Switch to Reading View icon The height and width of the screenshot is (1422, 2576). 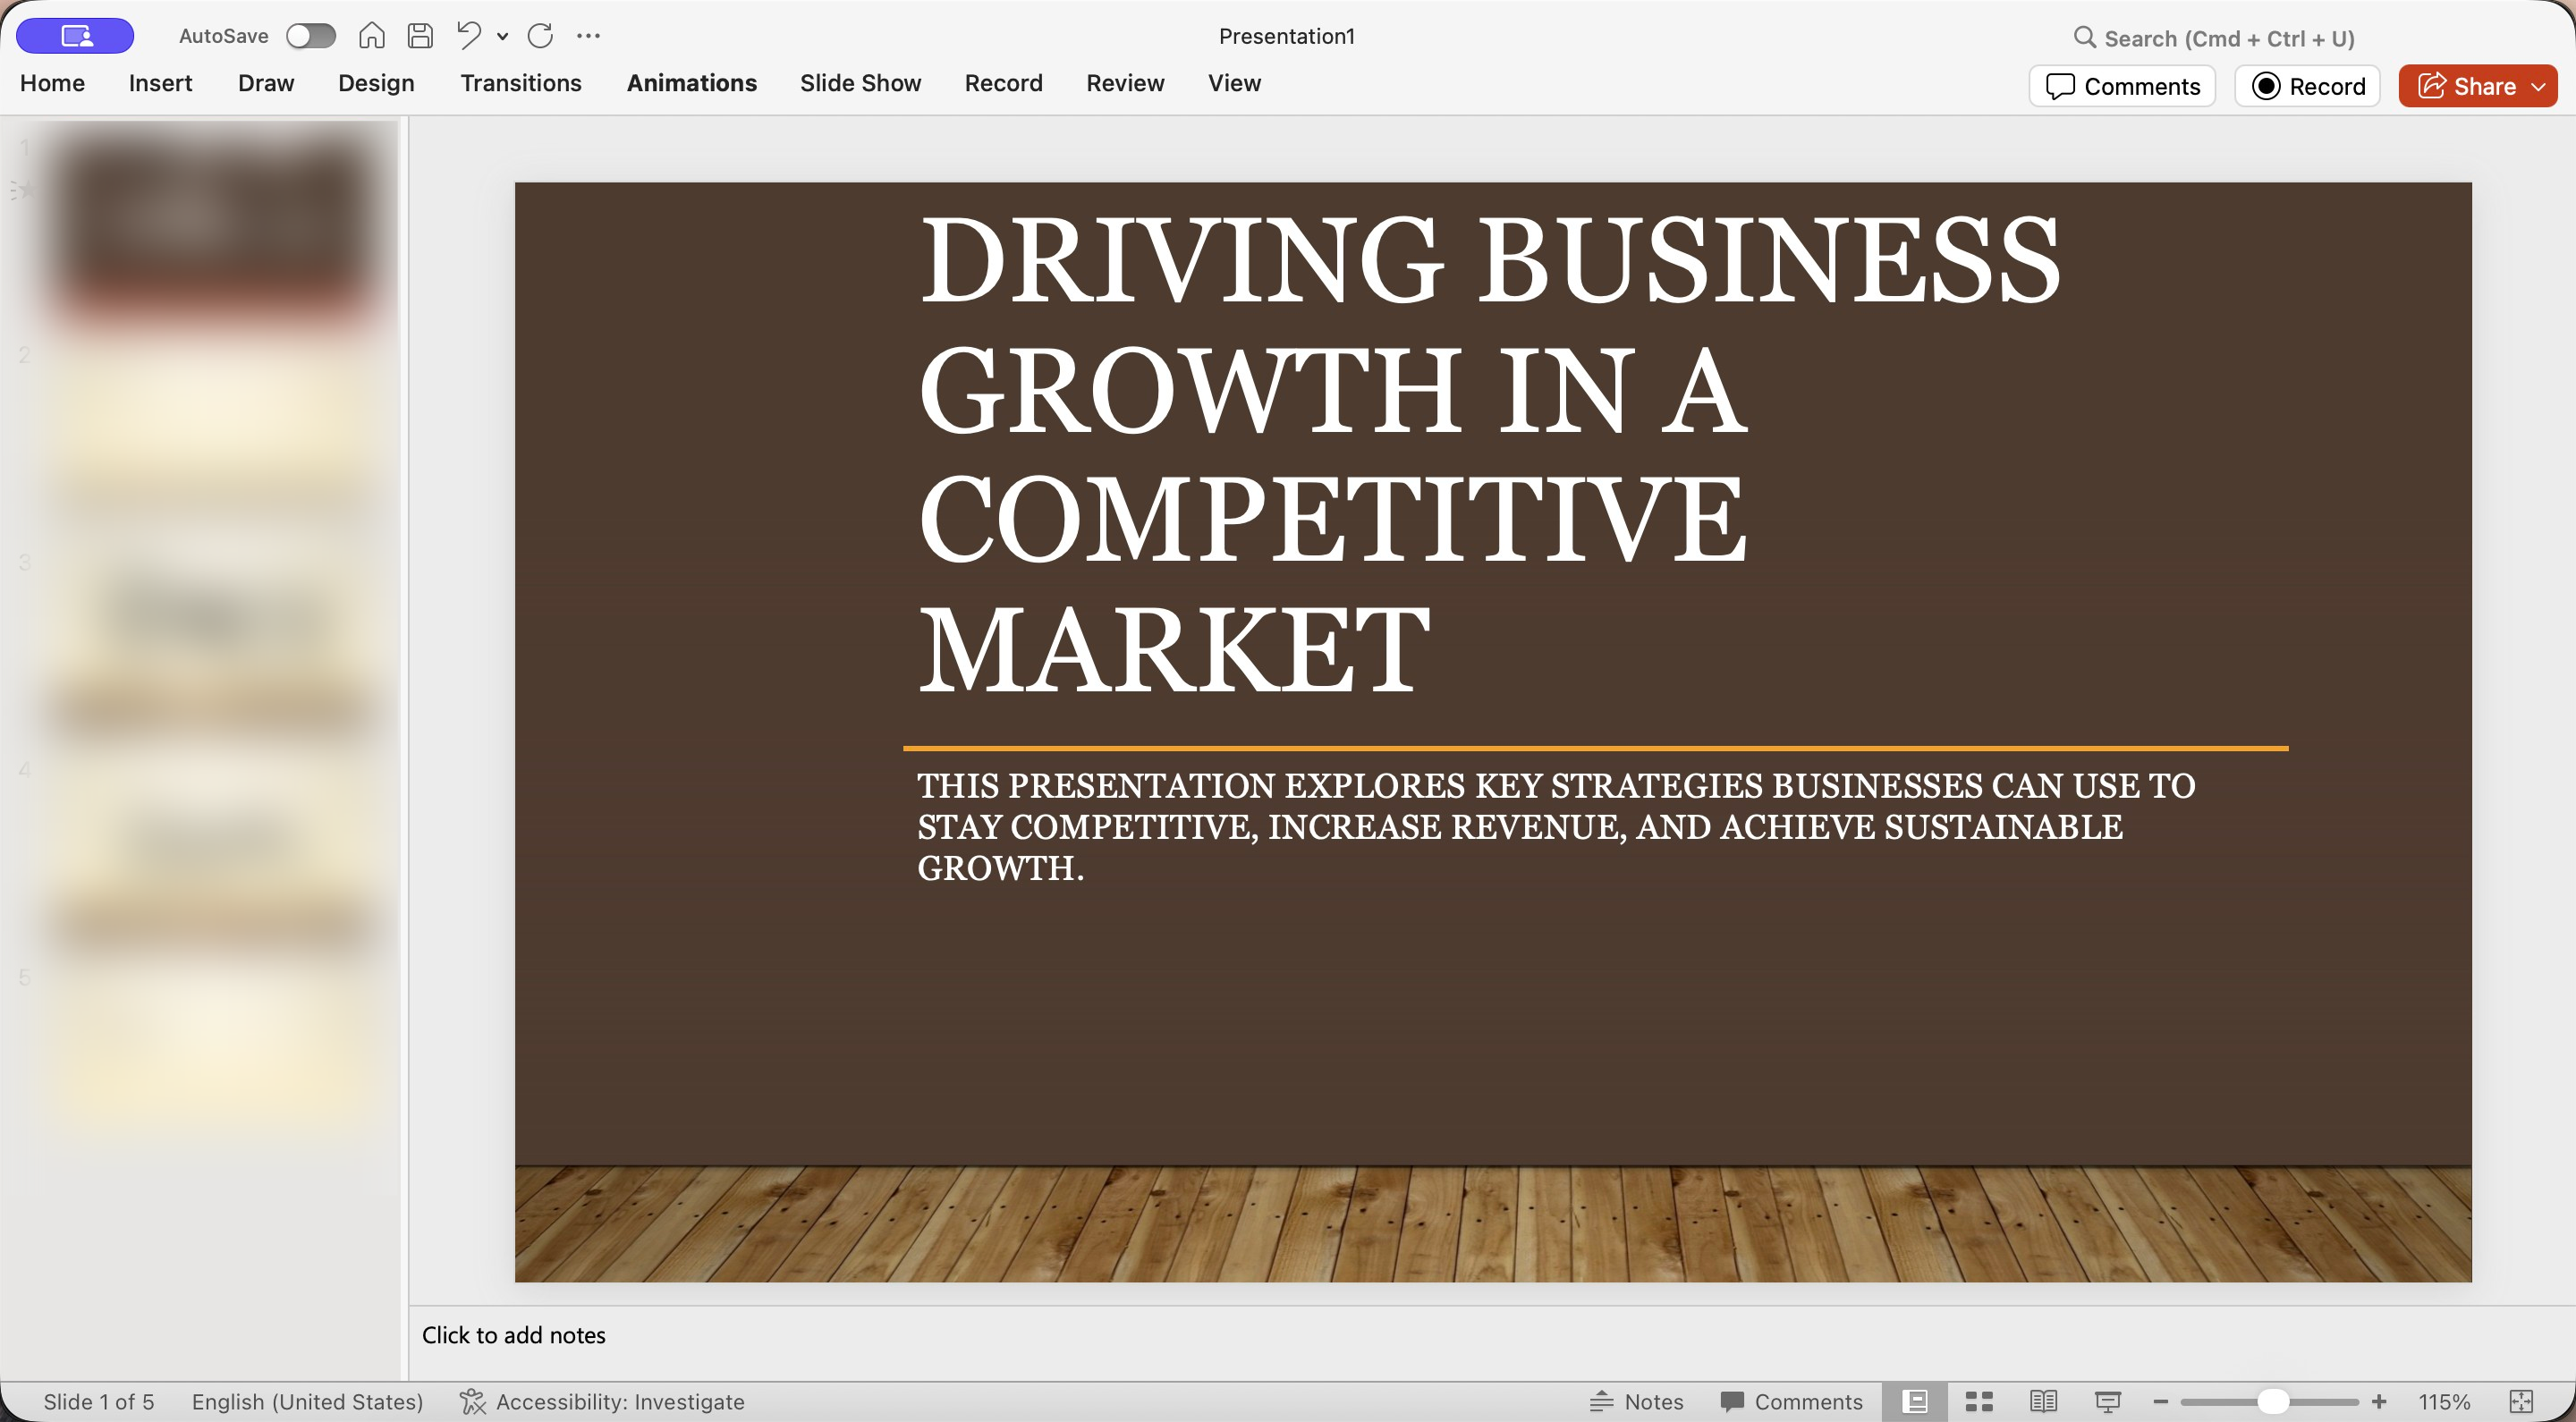tap(2043, 1401)
